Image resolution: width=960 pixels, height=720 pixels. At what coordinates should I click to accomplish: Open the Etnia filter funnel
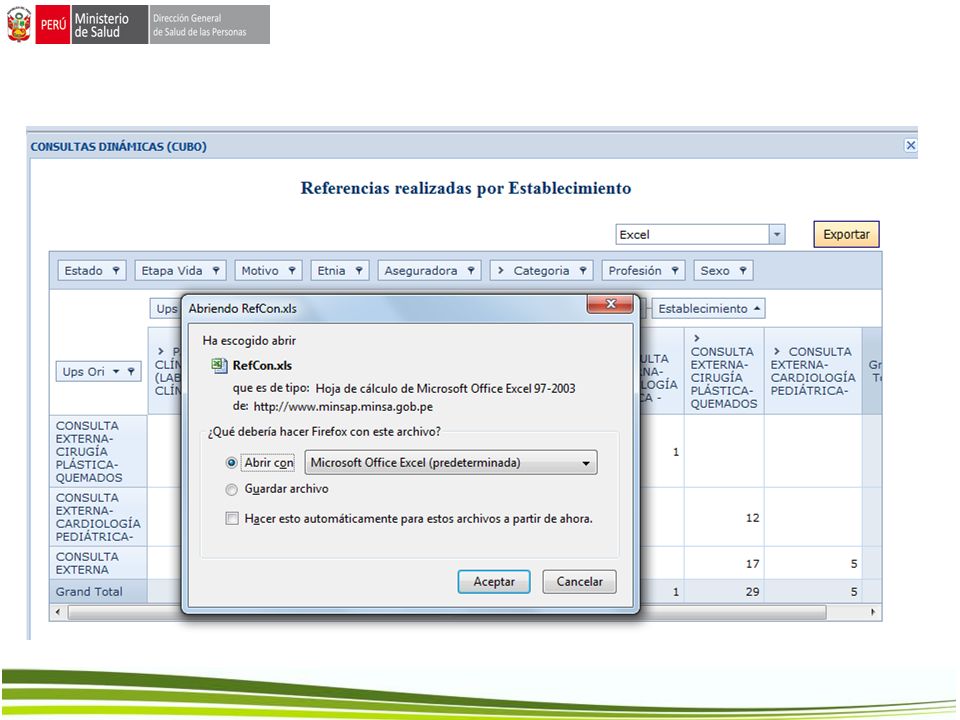coord(359,271)
